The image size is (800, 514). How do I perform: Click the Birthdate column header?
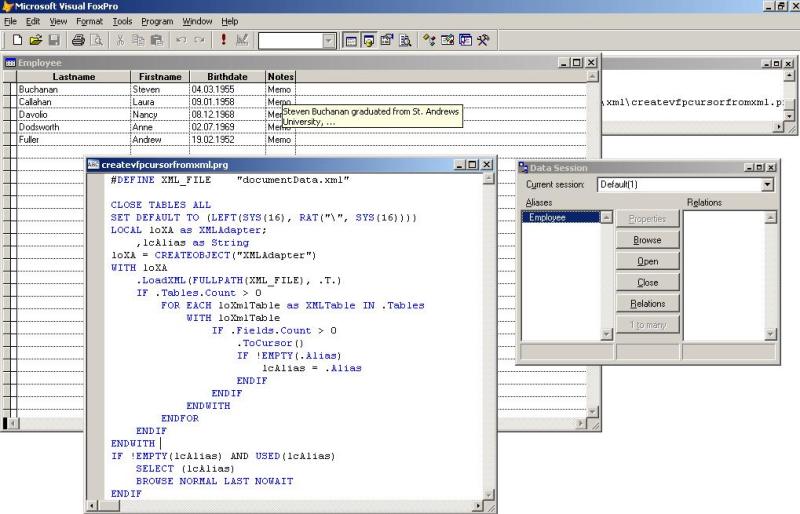click(228, 77)
